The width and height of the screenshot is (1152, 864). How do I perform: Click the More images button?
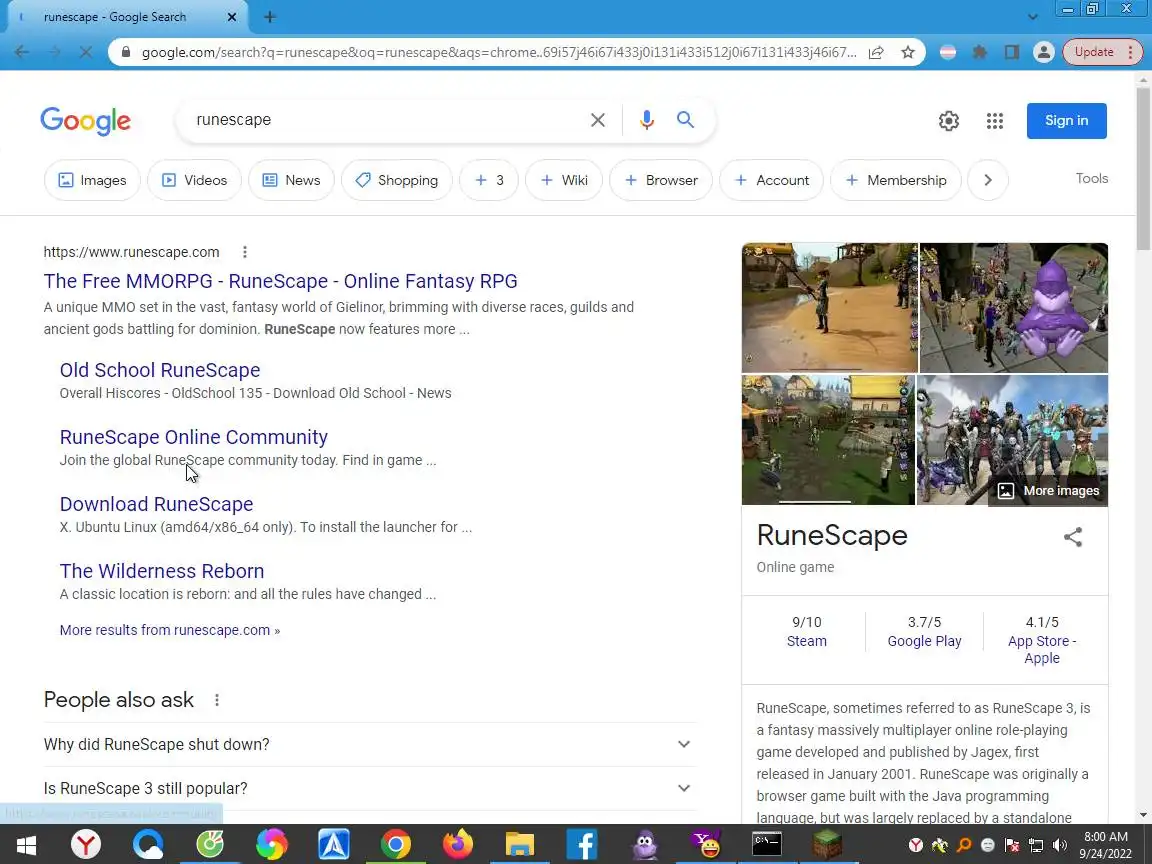point(1048,490)
